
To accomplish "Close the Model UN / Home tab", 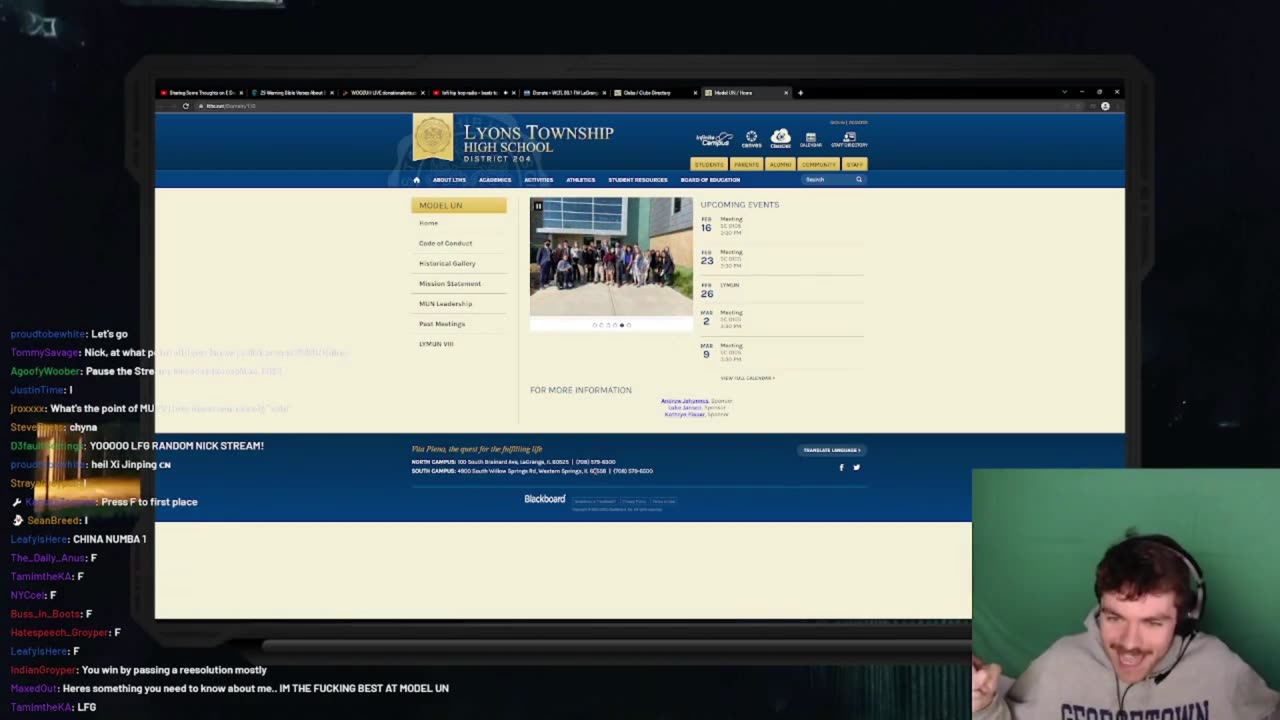I will 786,93.
